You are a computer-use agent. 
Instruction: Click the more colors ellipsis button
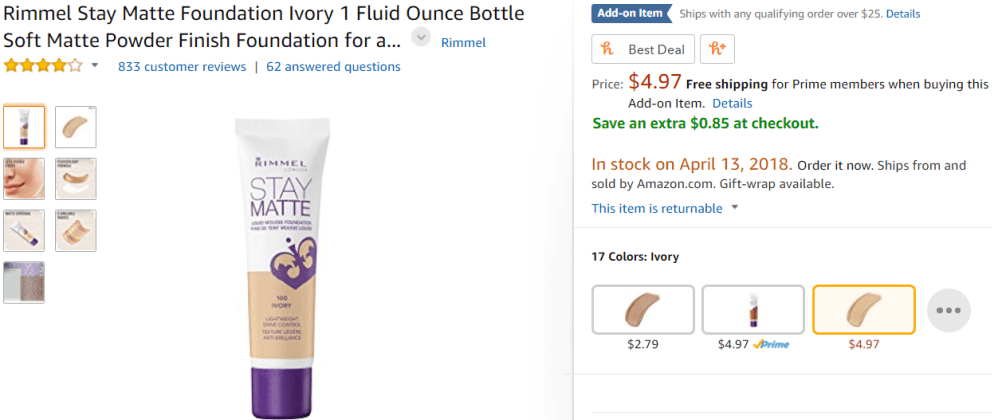pyautogui.click(x=948, y=310)
